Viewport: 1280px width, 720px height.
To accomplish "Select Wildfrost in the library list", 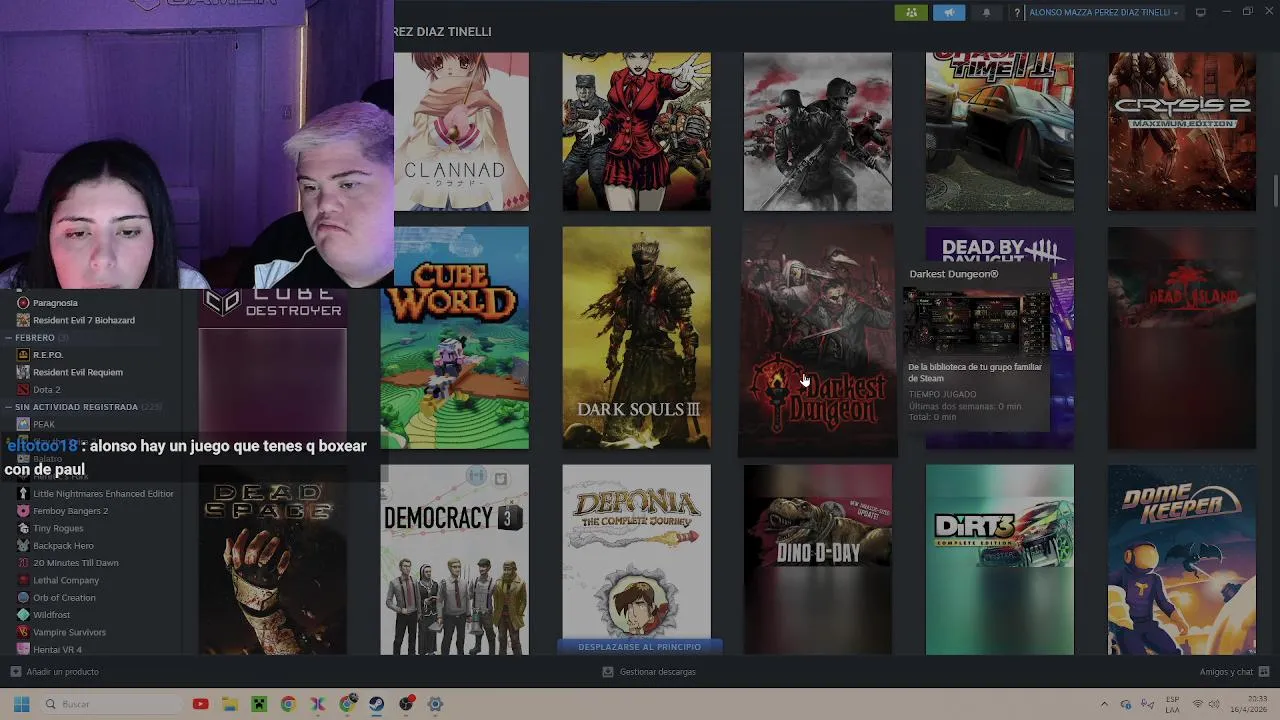I will coord(51,615).
